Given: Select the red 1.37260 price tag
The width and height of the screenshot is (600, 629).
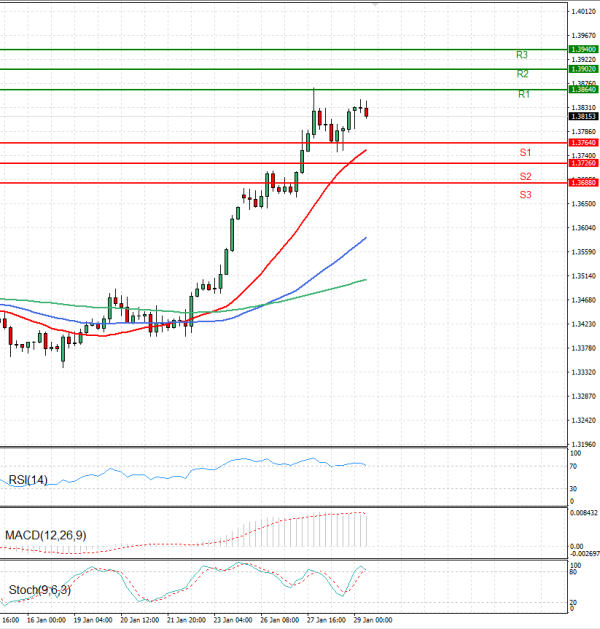Looking at the screenshot, I should pos(583,163).
